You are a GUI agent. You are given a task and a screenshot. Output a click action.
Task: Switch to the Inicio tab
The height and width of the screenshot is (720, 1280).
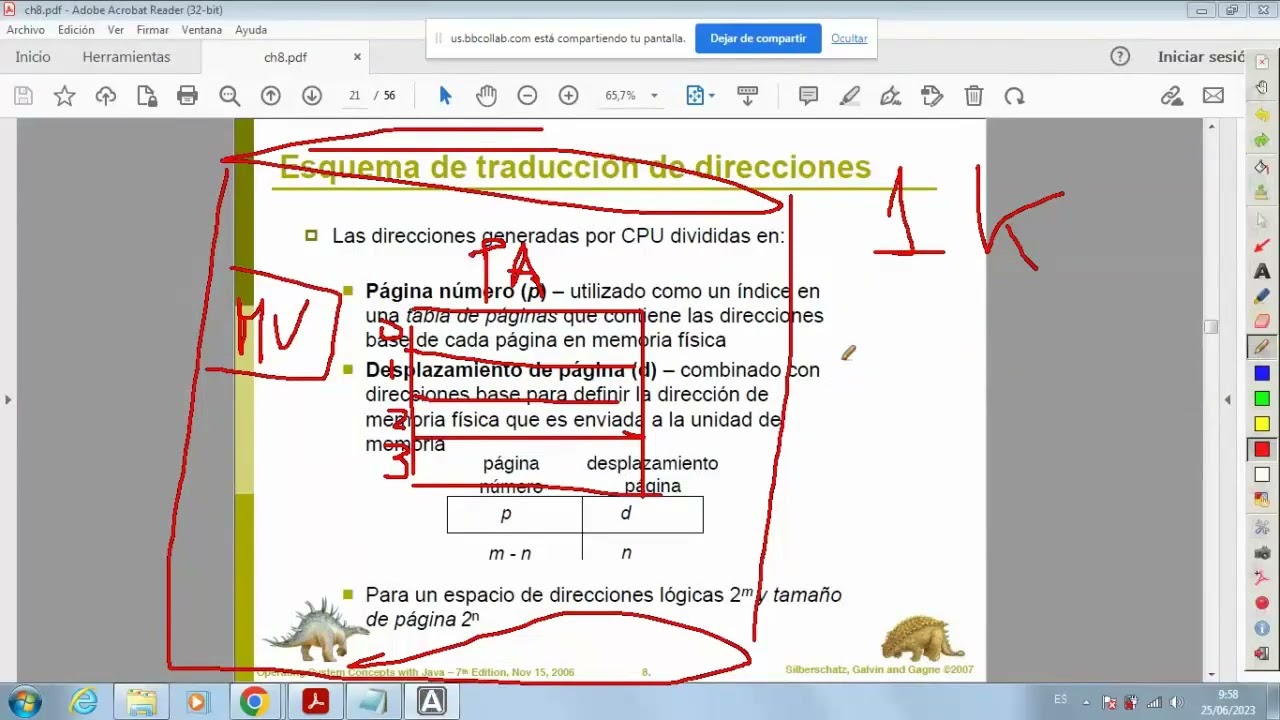[x=33, y=57]
